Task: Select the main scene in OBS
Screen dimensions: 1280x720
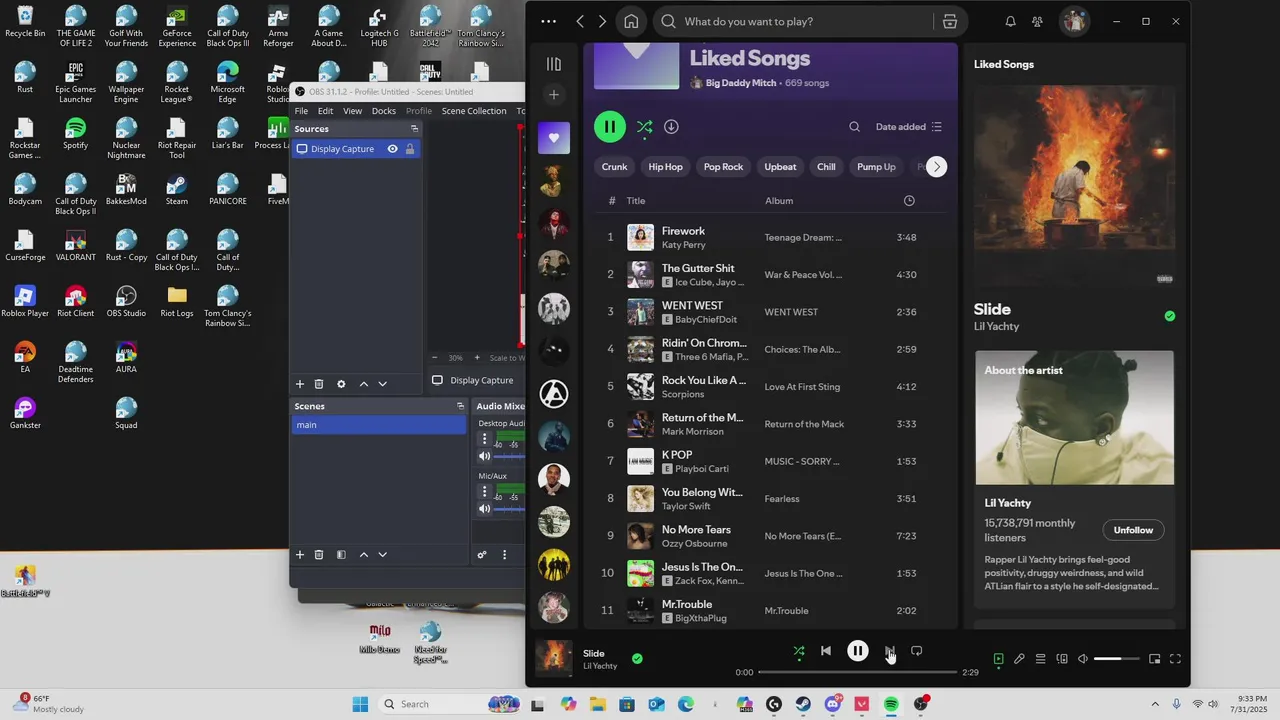Action: click(379, 425)
